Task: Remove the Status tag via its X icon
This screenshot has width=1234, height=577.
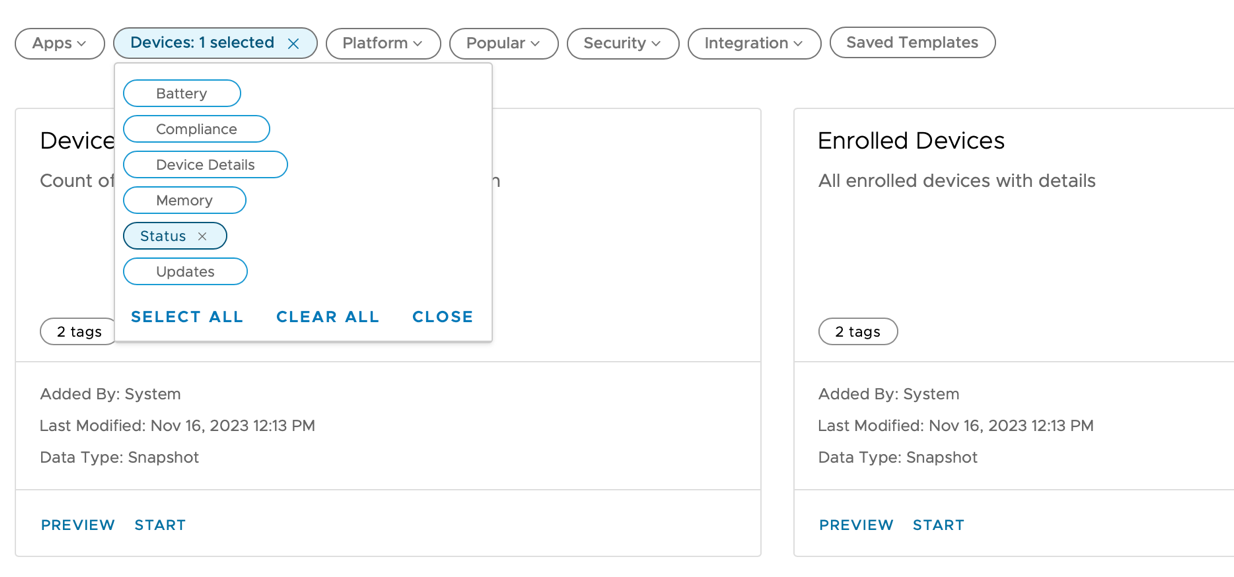Action: 202,236
